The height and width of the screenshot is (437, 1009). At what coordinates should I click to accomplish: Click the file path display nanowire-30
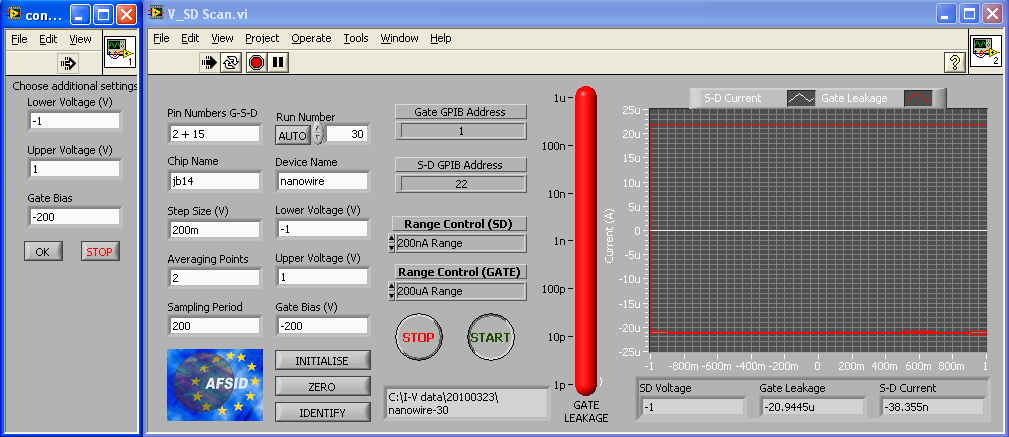(466, 404)
